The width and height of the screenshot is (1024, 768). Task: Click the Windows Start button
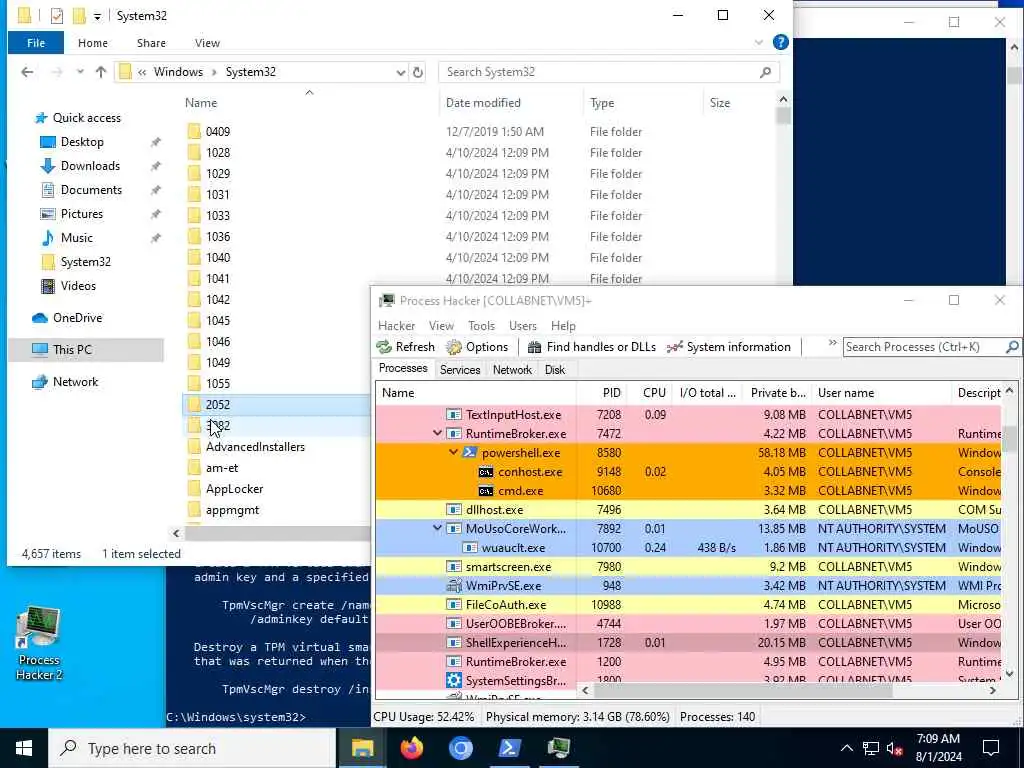click(24, 748)
